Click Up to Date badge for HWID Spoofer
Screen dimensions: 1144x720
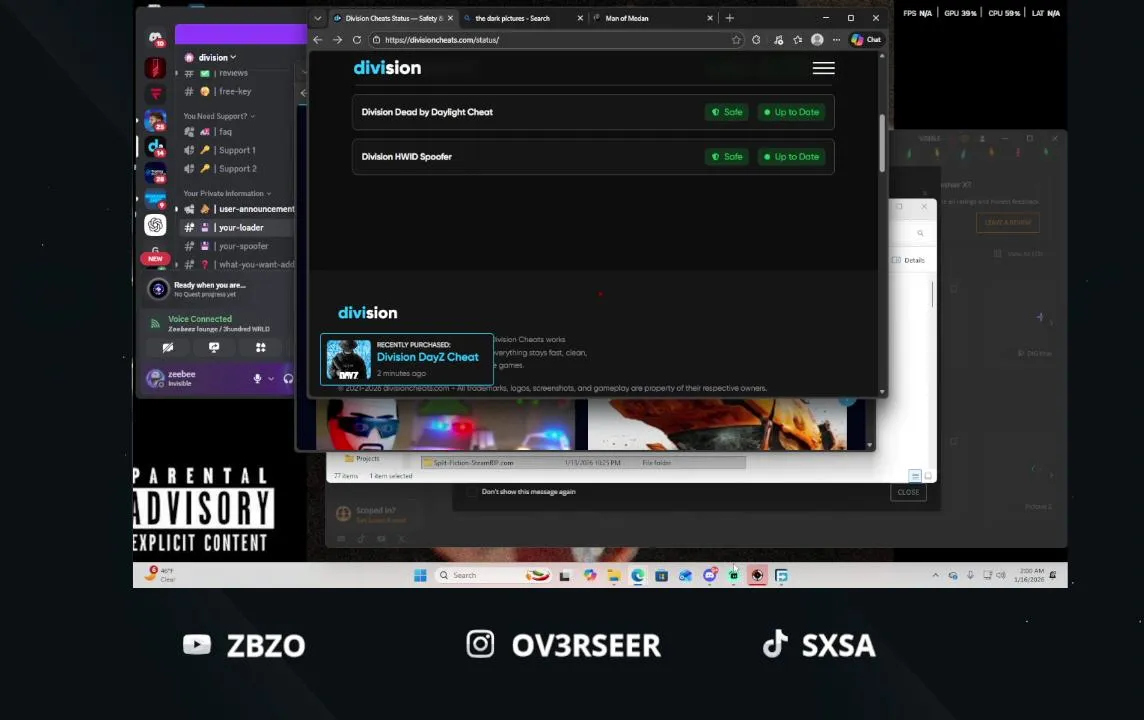[792, 157]
